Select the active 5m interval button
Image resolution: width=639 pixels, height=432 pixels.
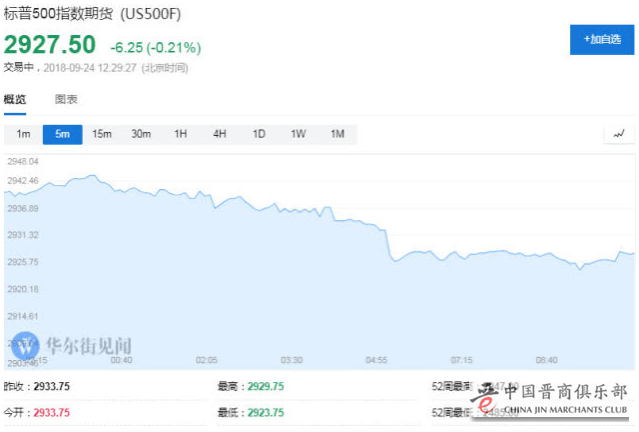click(x=62, y=134)
